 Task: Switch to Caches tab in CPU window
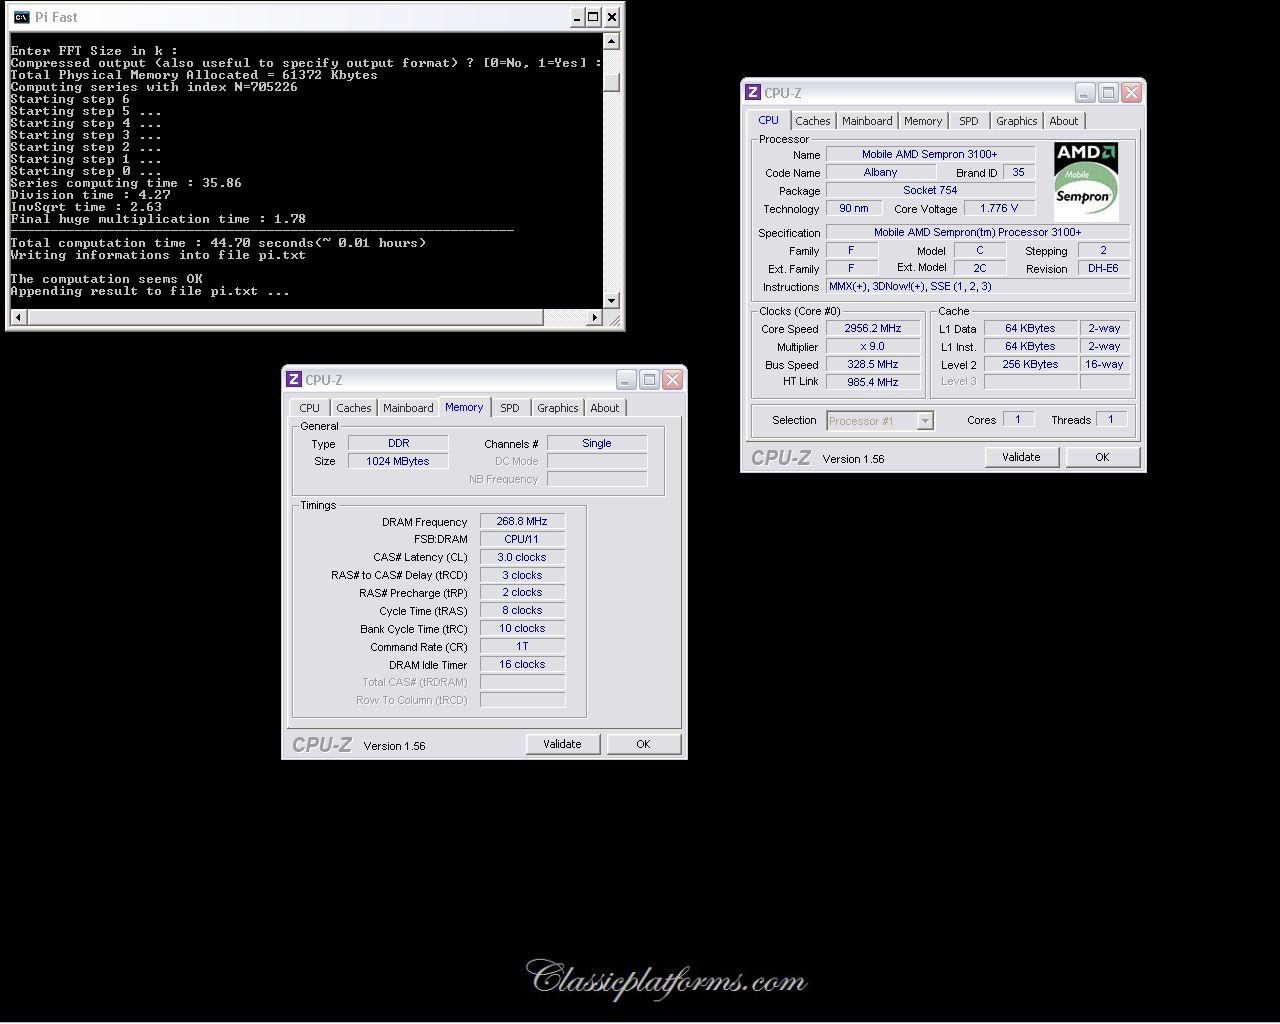click(x=813, y=121)
